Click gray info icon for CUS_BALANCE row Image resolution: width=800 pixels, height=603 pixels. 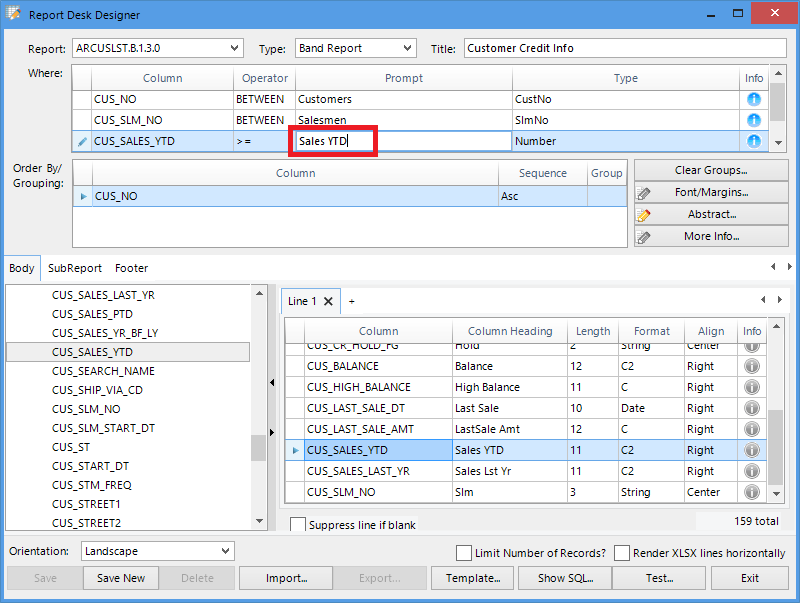click(752, 366)
